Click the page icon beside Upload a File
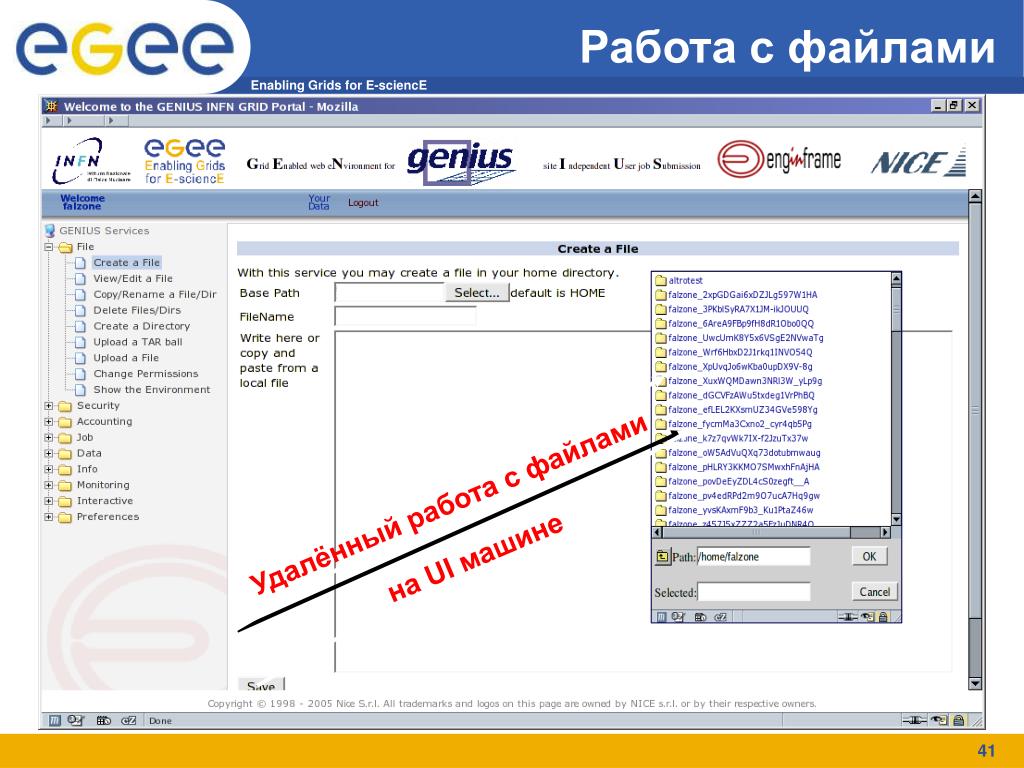The width and height of the screenshot is (1024, 768). [x=80, y=358]
